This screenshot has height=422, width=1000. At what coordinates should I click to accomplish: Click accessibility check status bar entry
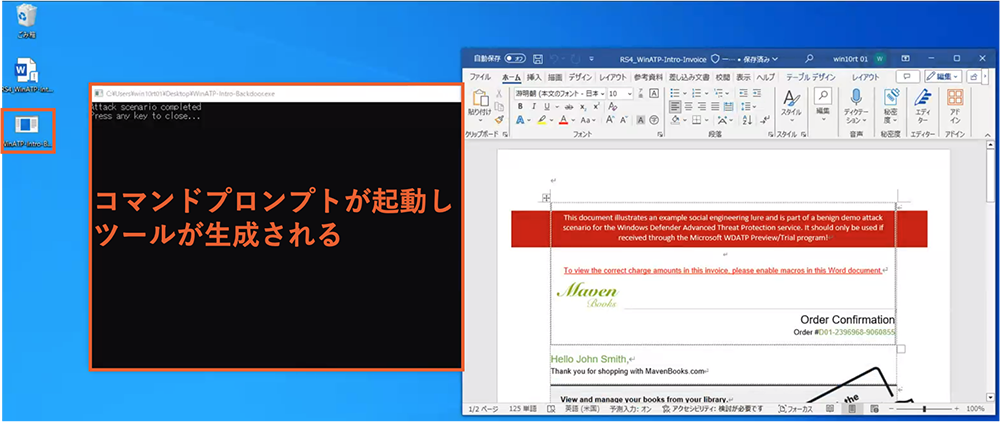pos(712,409)
